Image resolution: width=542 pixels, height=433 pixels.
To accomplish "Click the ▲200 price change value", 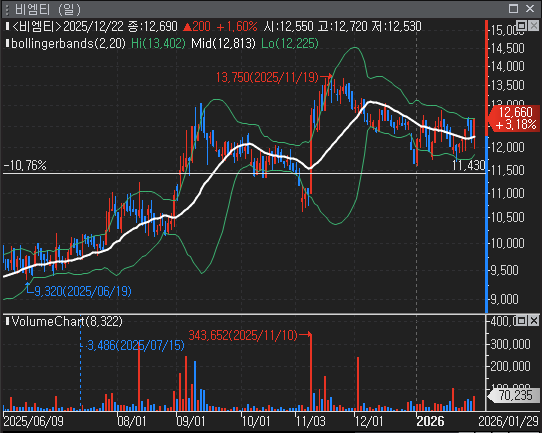I will tap(196, 26).
